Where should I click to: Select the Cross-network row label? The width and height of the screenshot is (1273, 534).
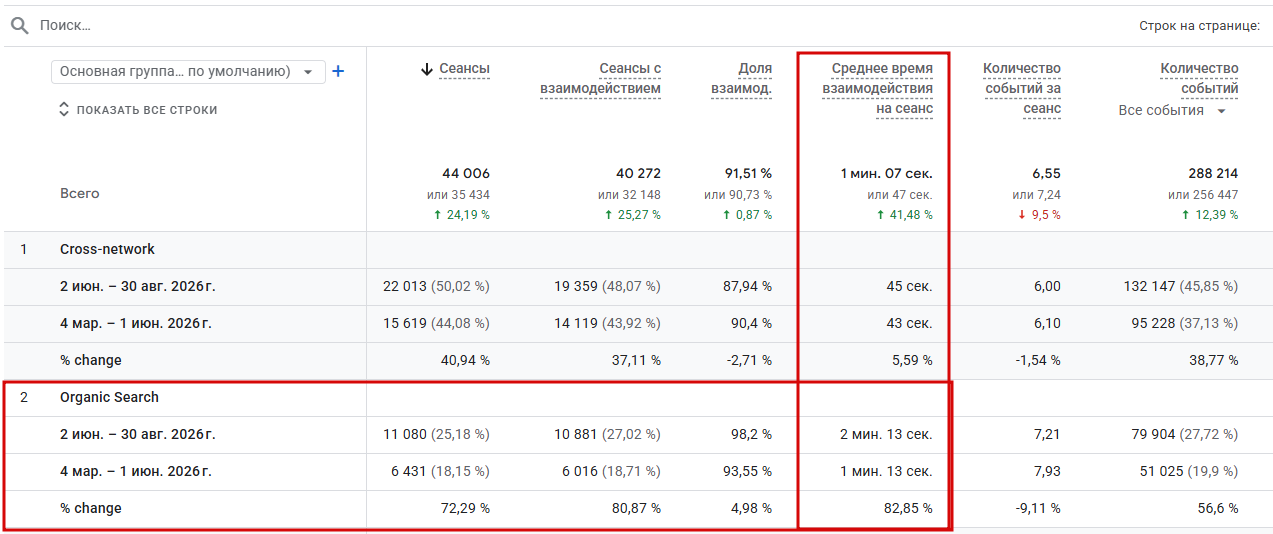click(107, 249)
